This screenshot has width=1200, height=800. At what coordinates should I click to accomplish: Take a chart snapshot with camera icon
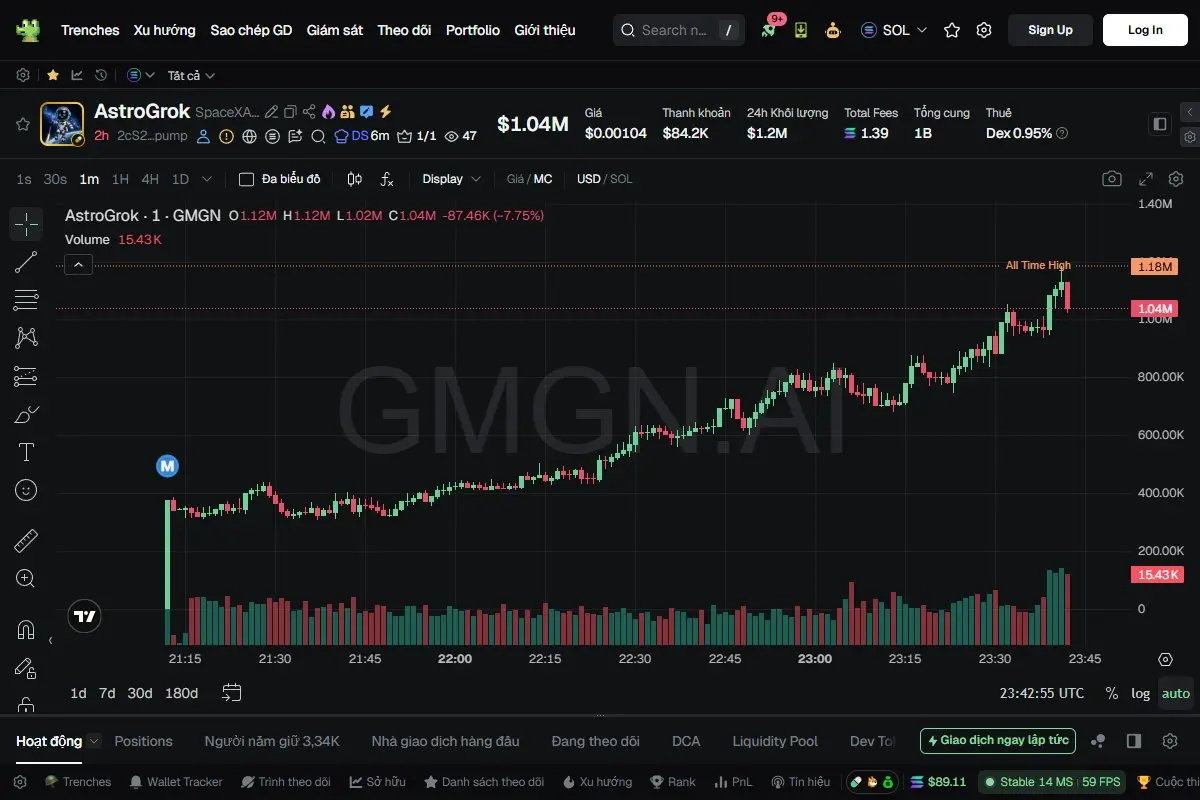click(x=1112, y=179)
